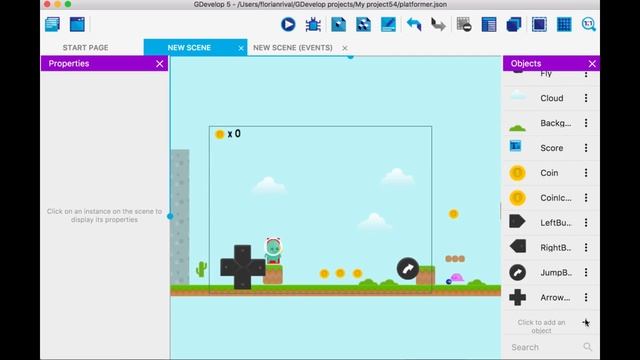This screenshot has height=360, width=640.
Task: Click the second blue toolbar icon beside project manager
Action: point(77,24)
